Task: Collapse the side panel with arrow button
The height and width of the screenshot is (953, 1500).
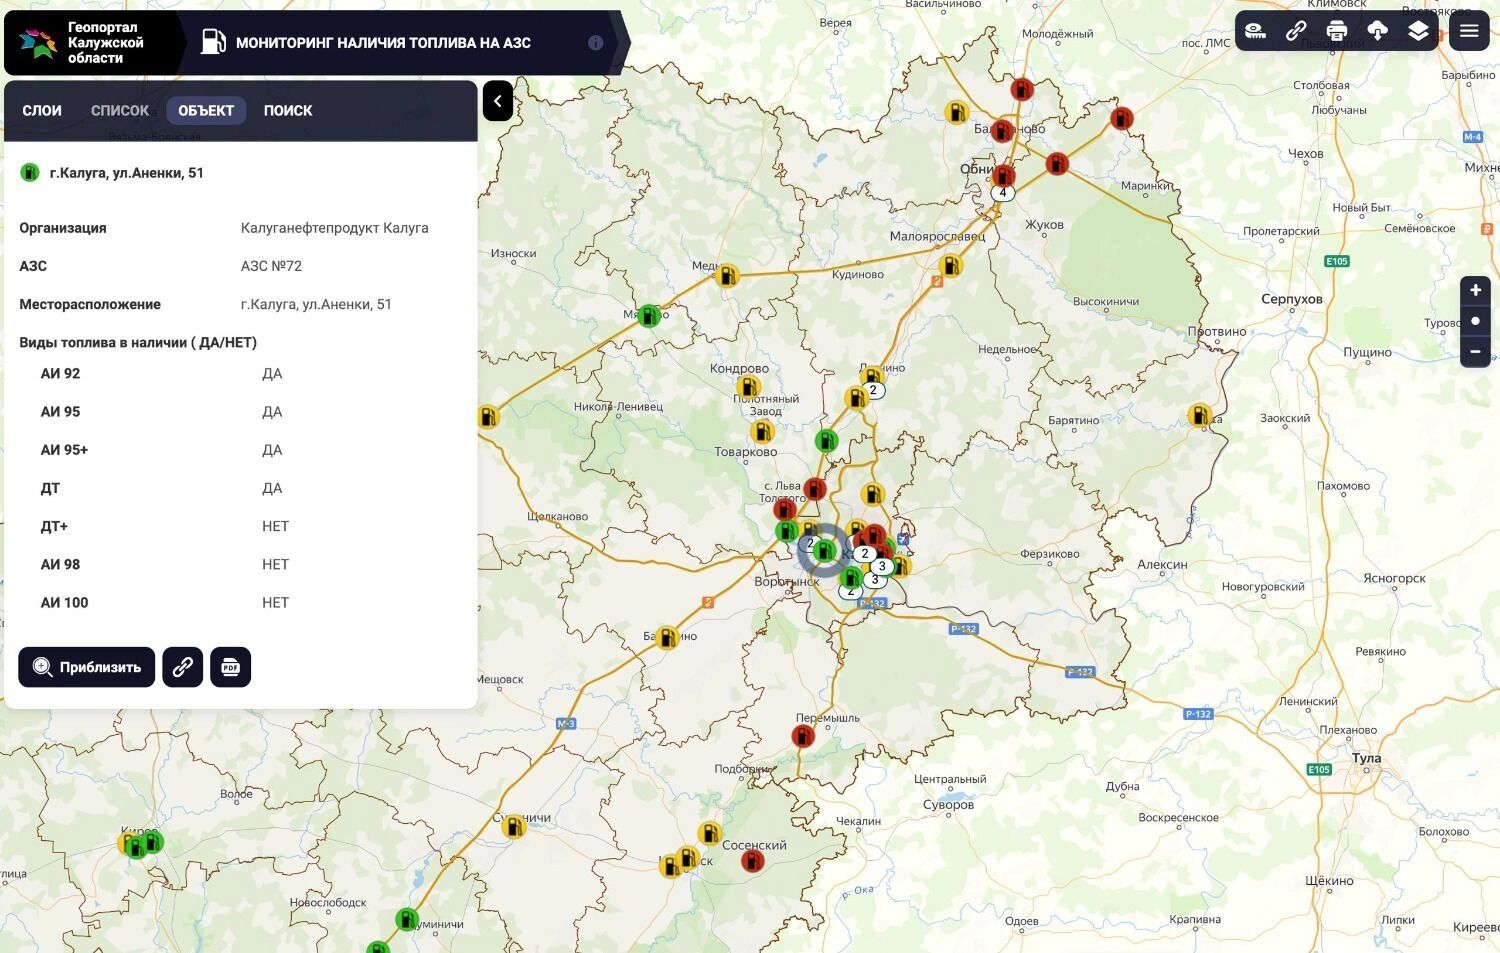Action: tap(497, 101)
